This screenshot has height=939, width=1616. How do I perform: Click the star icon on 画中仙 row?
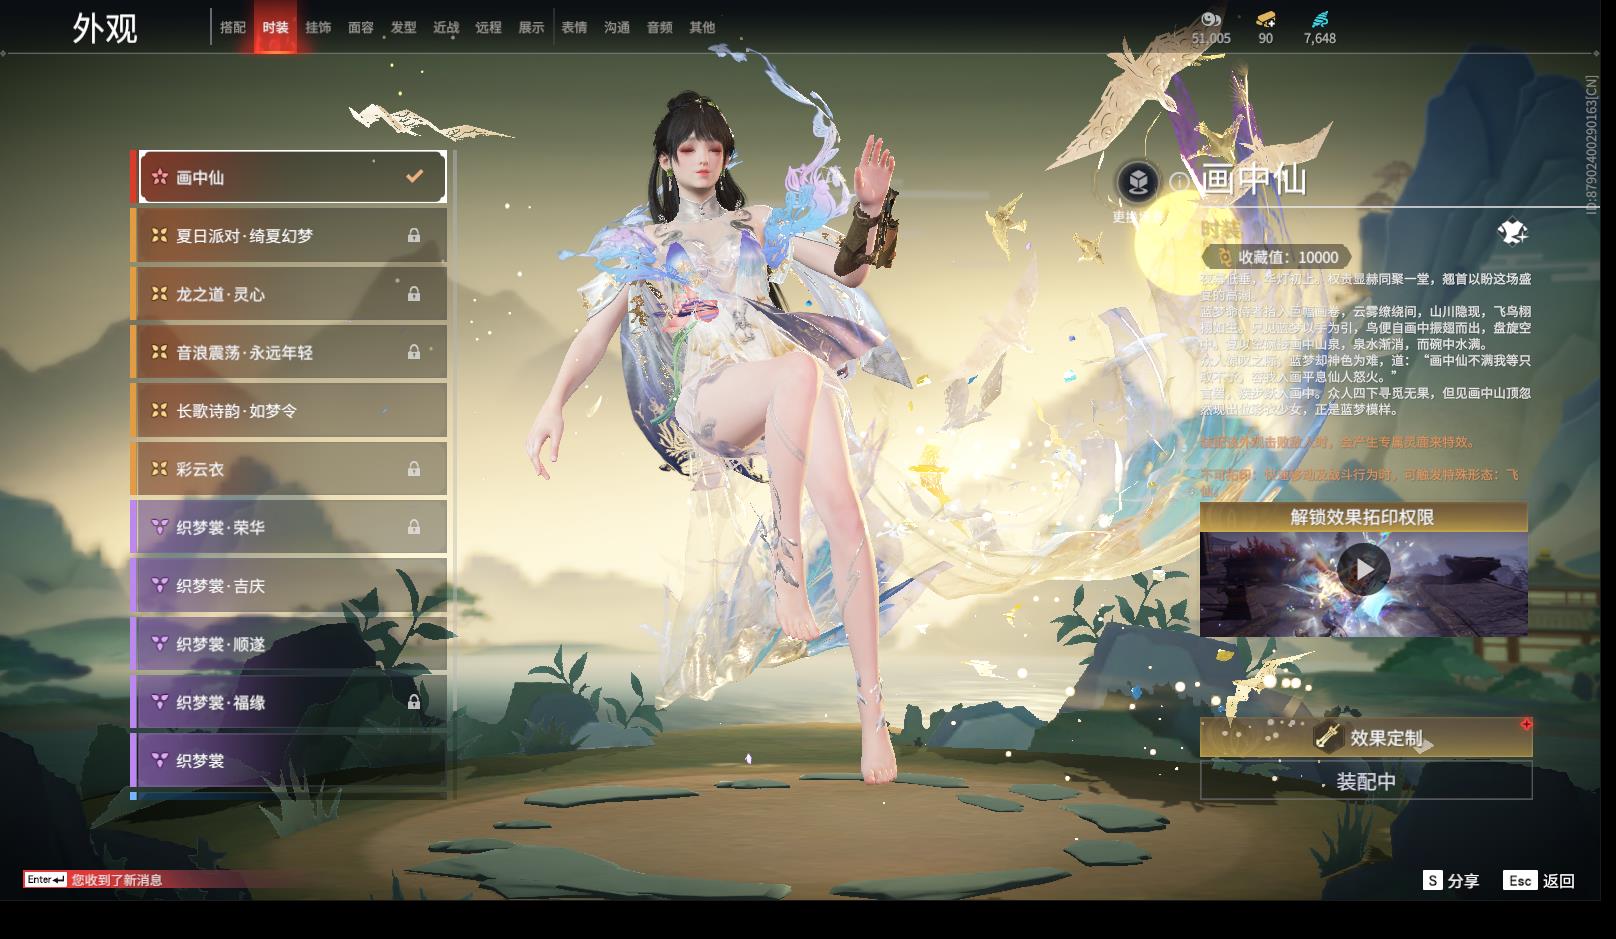159,177
